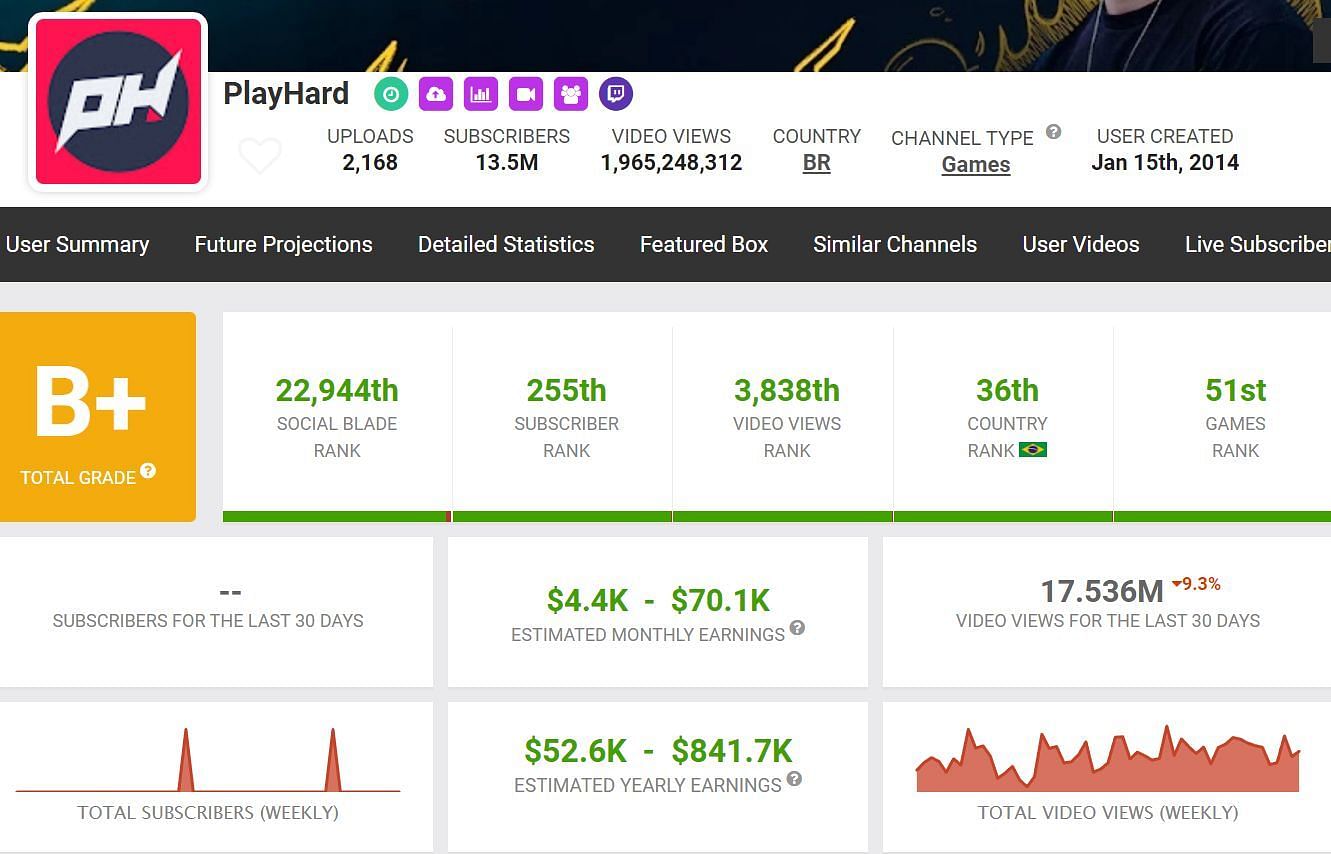Click the Total Grade help icon
The width and height of the screenshot is (1331, 854).
pyautogui.click(x=148, y=471)
